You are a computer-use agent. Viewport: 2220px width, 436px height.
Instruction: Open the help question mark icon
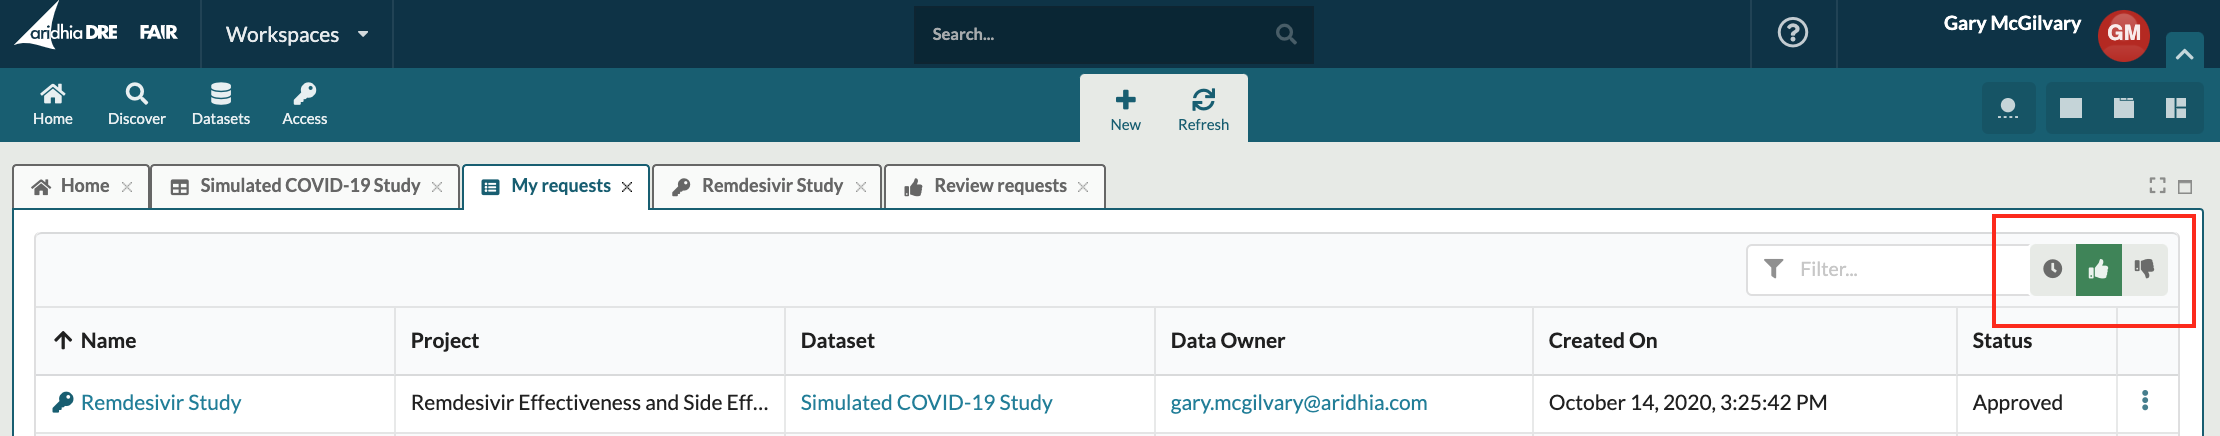point(1793,33)
